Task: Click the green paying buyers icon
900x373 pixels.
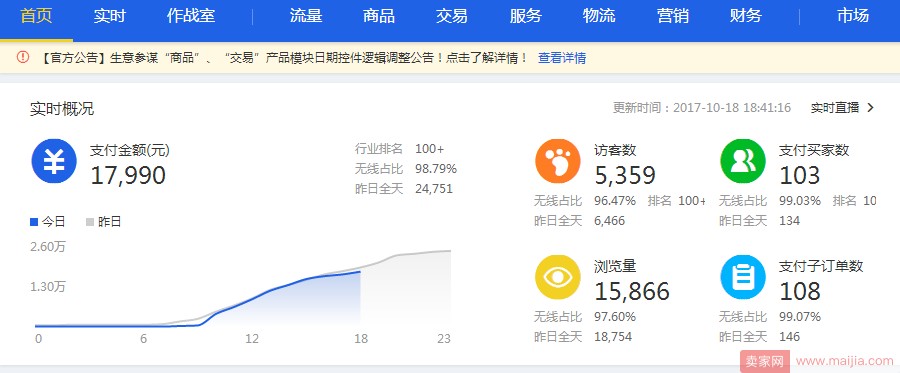Action: [x=743, y=161]
